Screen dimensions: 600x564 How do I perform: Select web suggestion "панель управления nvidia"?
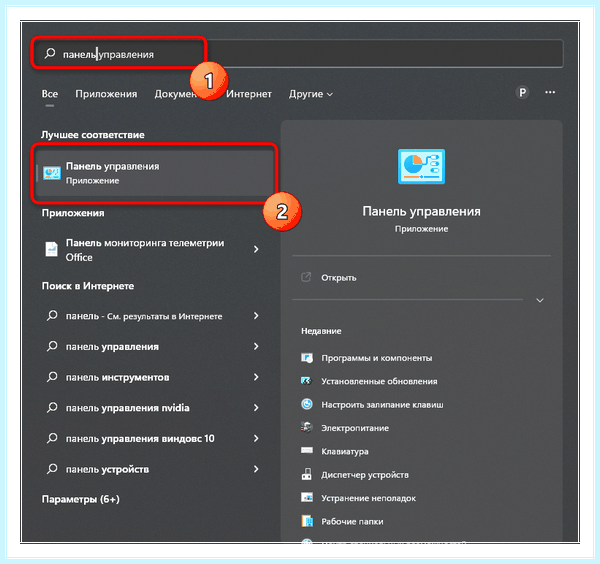[x=152, y=408]
